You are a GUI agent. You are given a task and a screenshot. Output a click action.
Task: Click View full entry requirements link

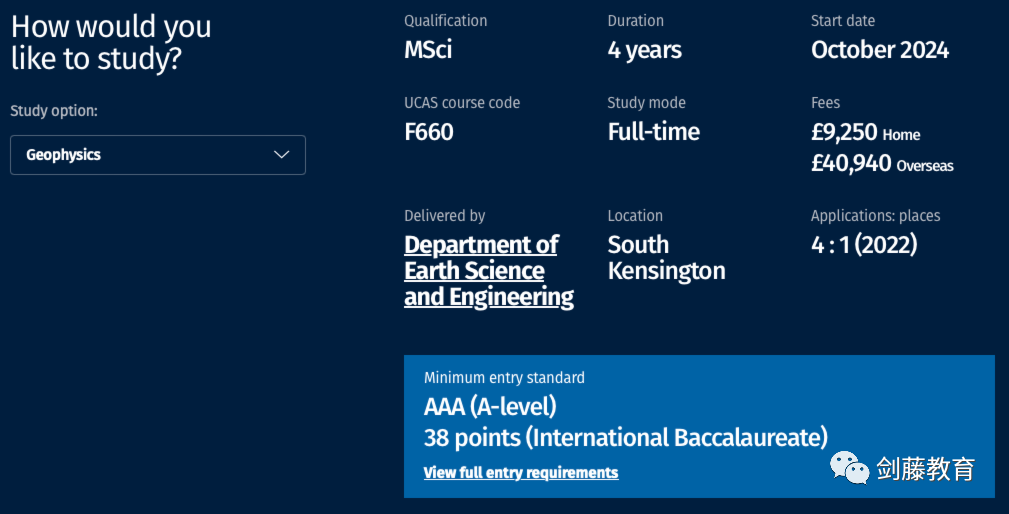click(521, 472)
